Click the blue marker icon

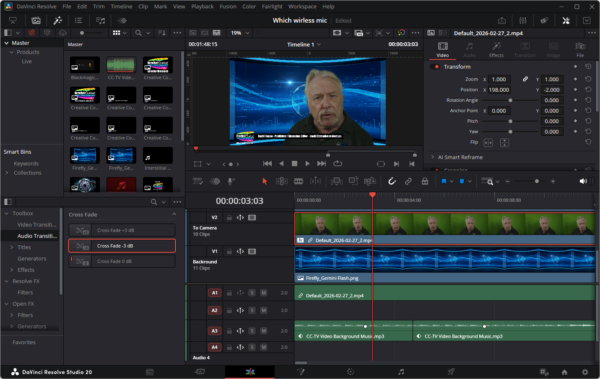pos(462,181)
